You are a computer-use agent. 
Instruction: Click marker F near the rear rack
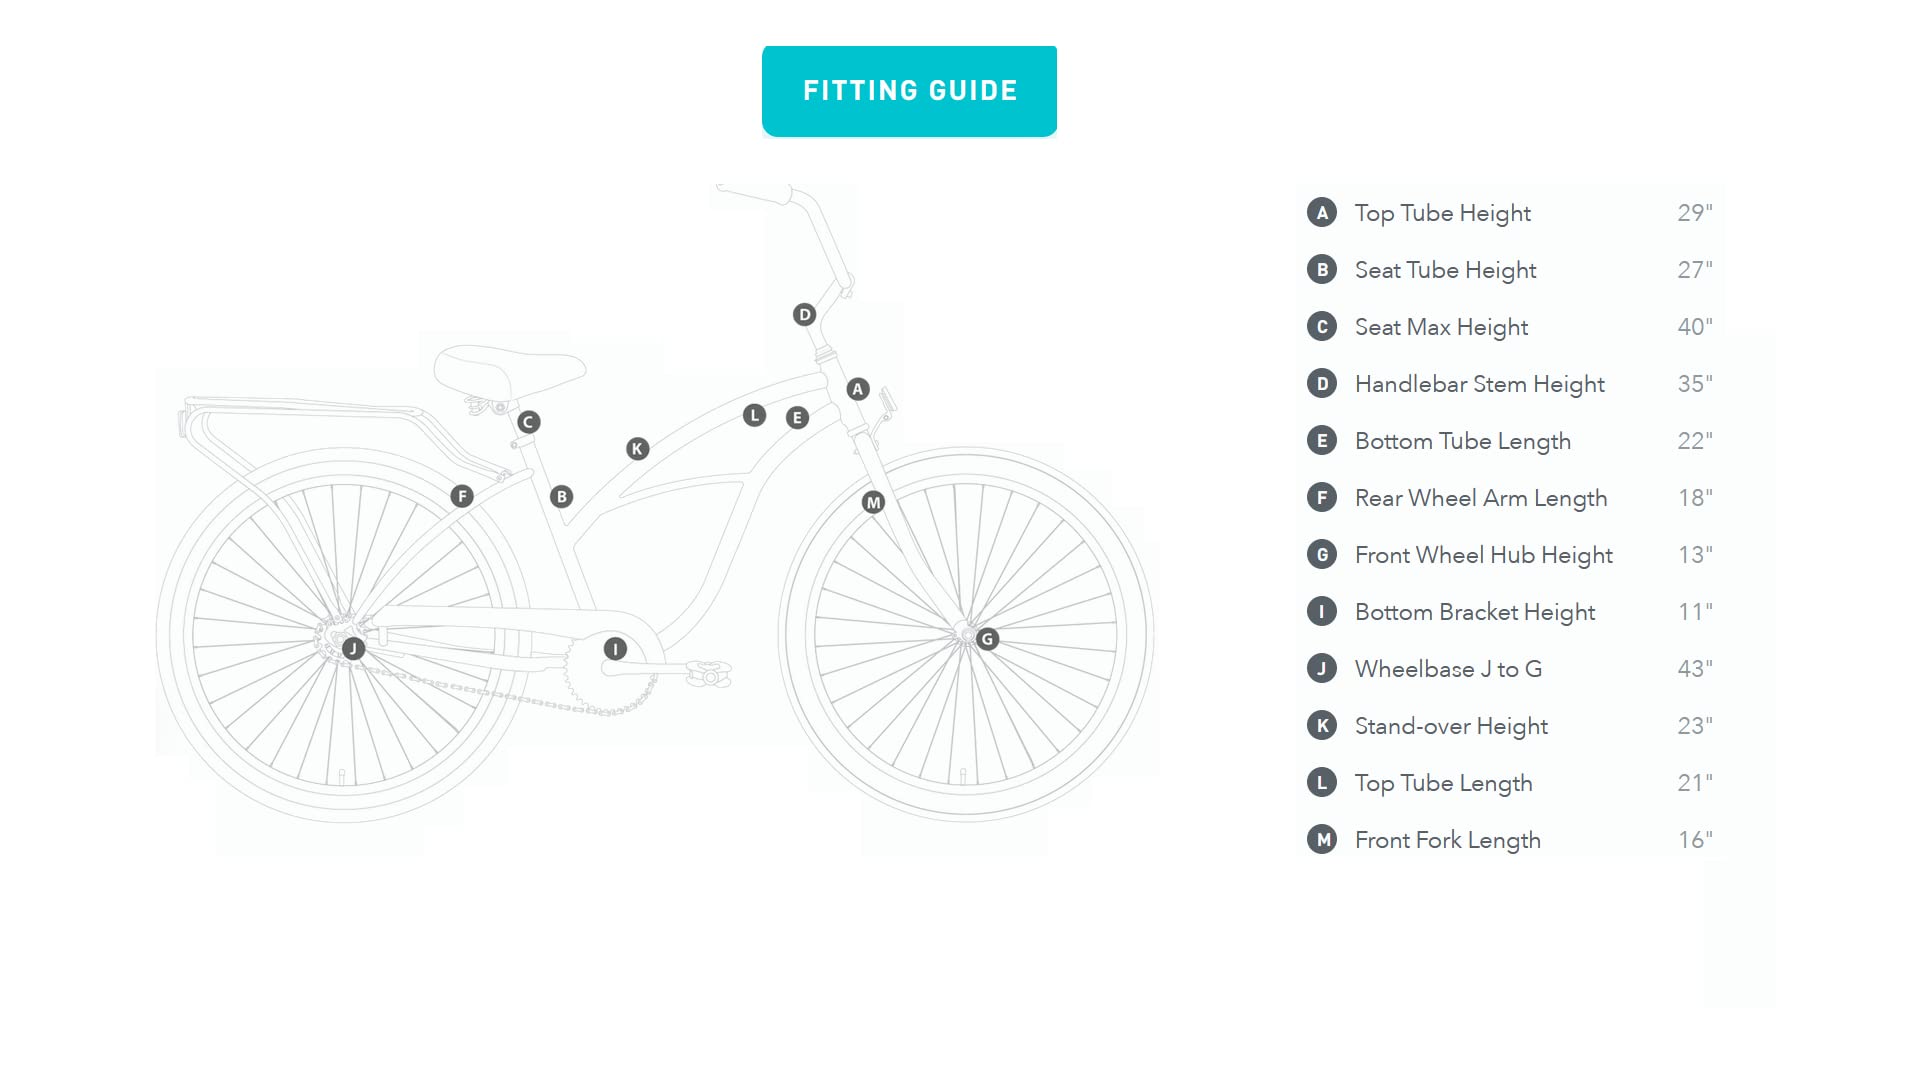pos(461,496)
